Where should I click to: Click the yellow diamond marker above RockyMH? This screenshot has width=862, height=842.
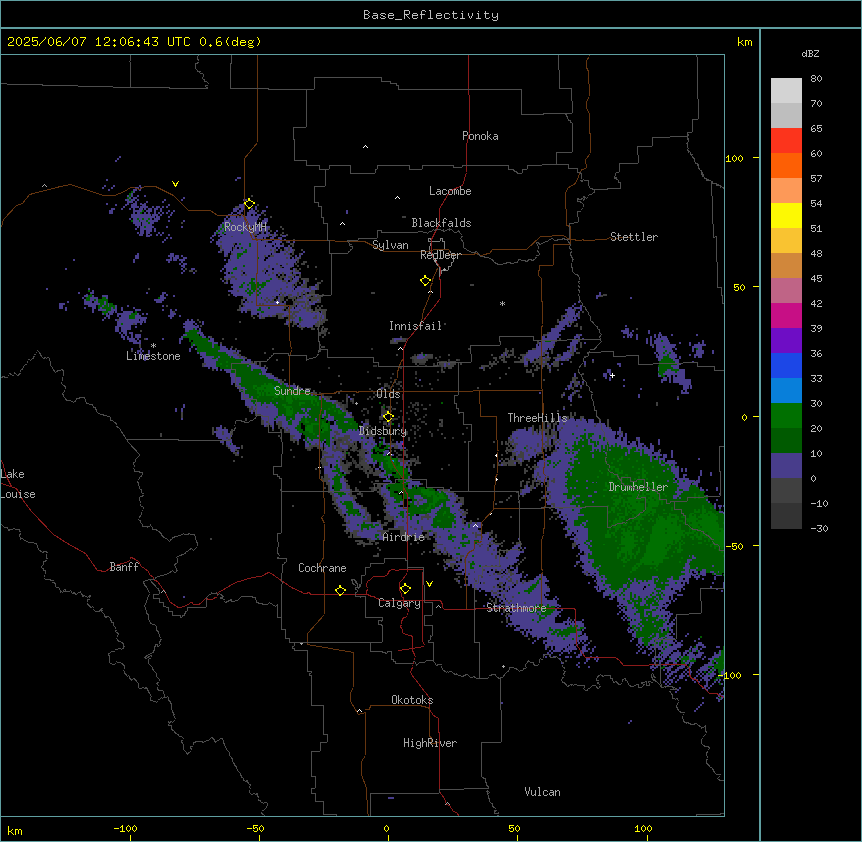pyautogui.click(x=249, y=204)
